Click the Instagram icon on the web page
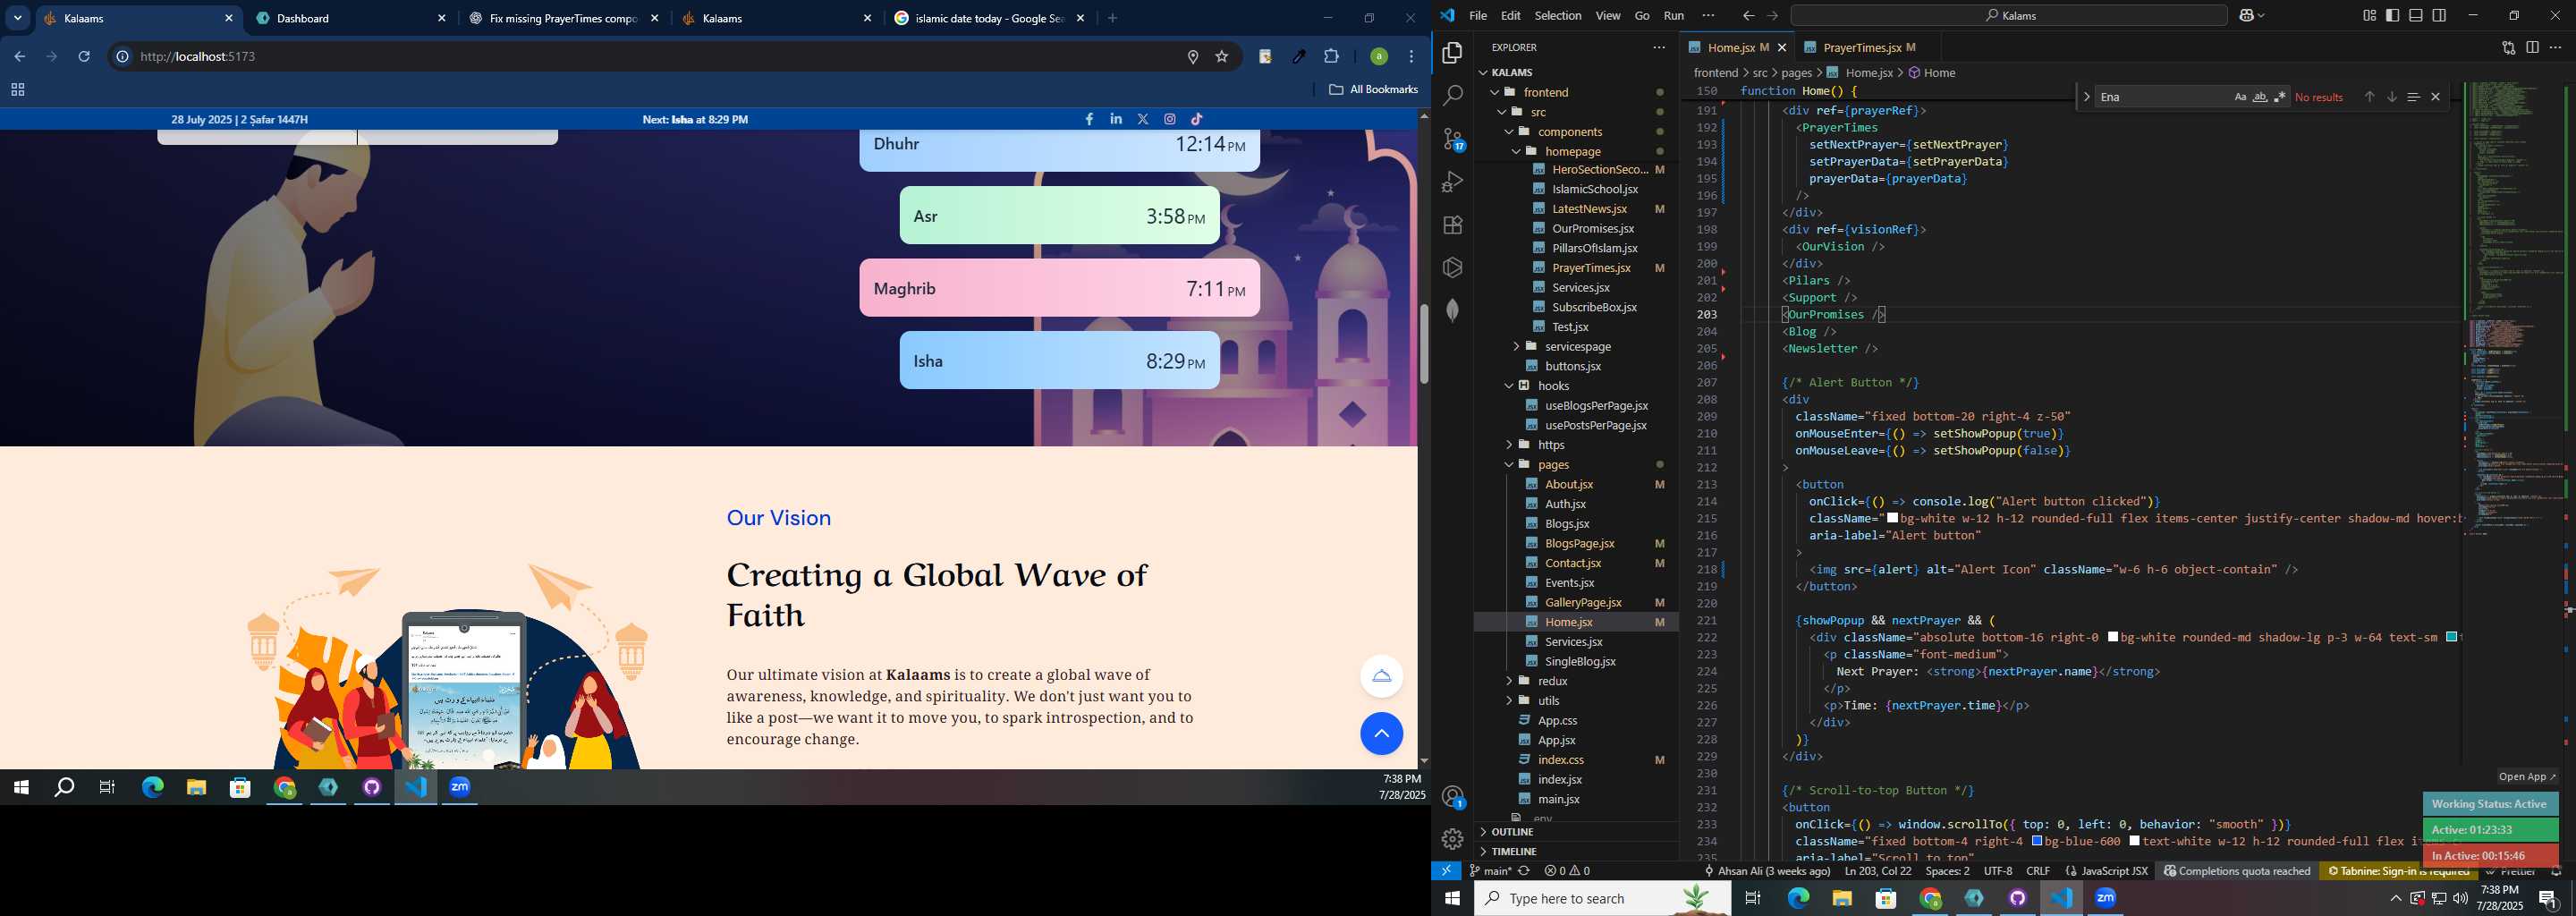 (x=1170, y=119)
